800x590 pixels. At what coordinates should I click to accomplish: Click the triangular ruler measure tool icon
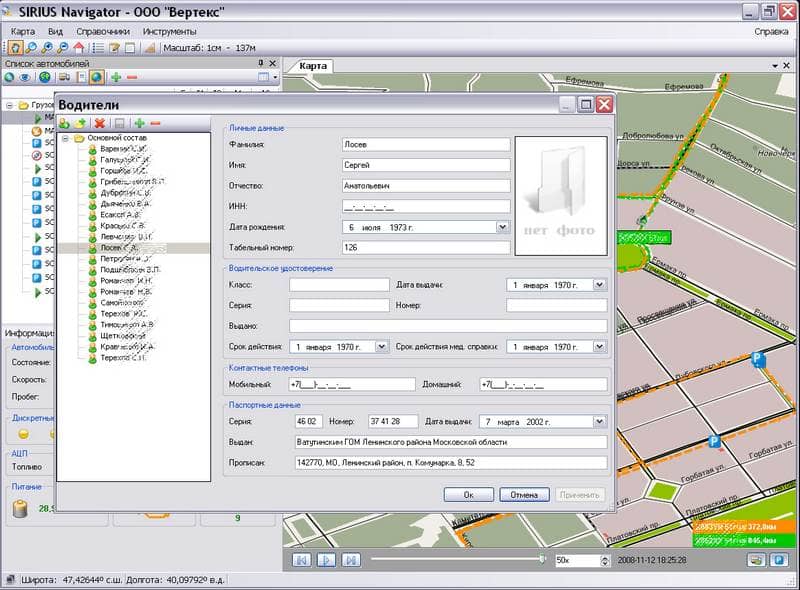pyautogui.click(x=150, y=48)
